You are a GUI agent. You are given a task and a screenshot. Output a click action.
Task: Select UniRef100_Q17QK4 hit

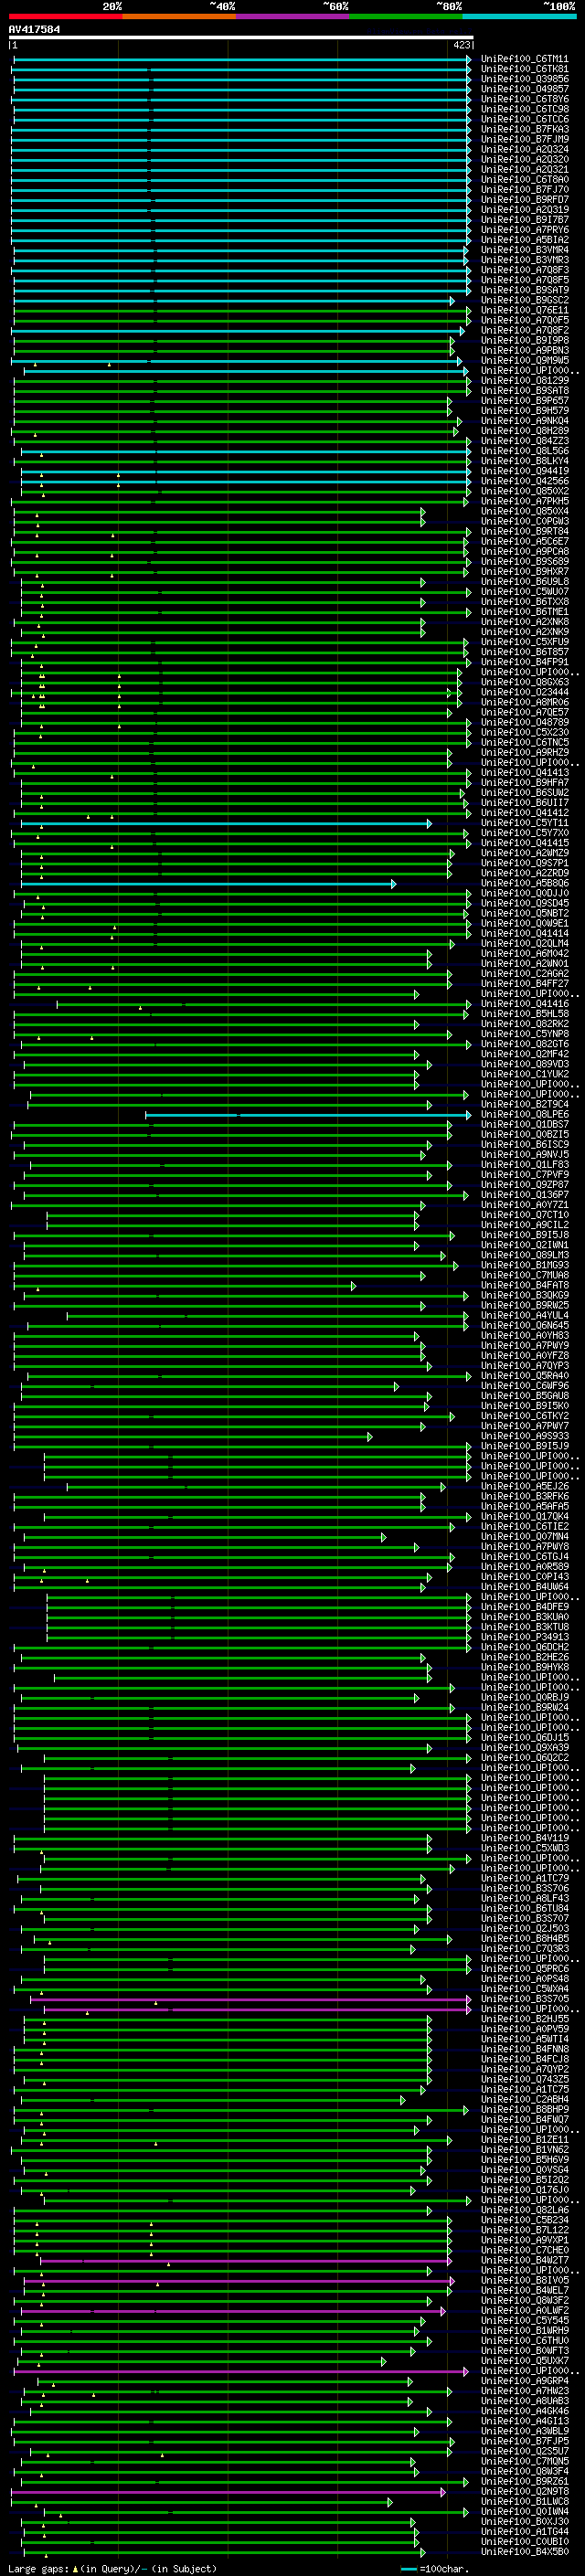524,1517
